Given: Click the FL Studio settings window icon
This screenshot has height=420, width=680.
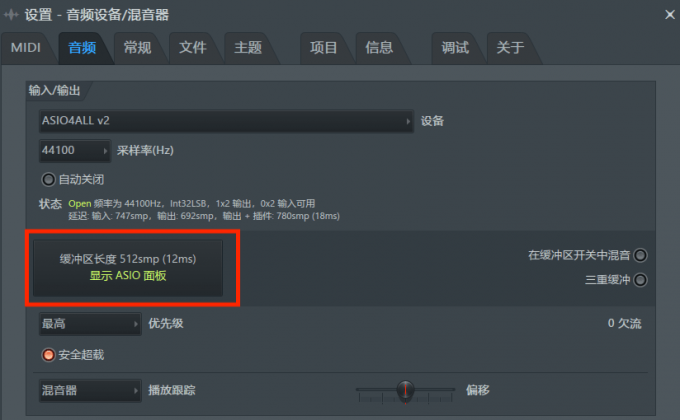Looking at the screenshot, I should point(10,15).
